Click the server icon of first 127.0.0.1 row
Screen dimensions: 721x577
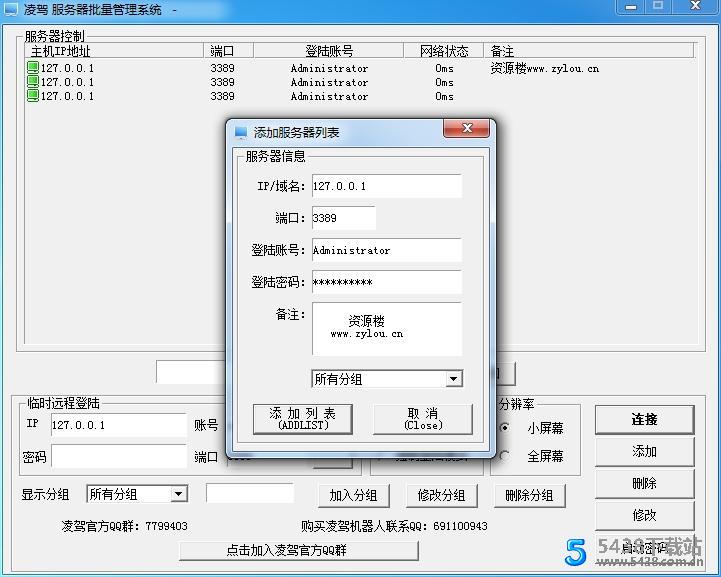[33, 68]
